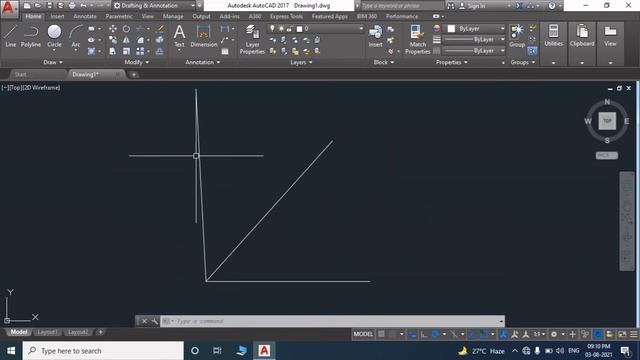
Task: Click Match Properties tool
Action: 418,39
